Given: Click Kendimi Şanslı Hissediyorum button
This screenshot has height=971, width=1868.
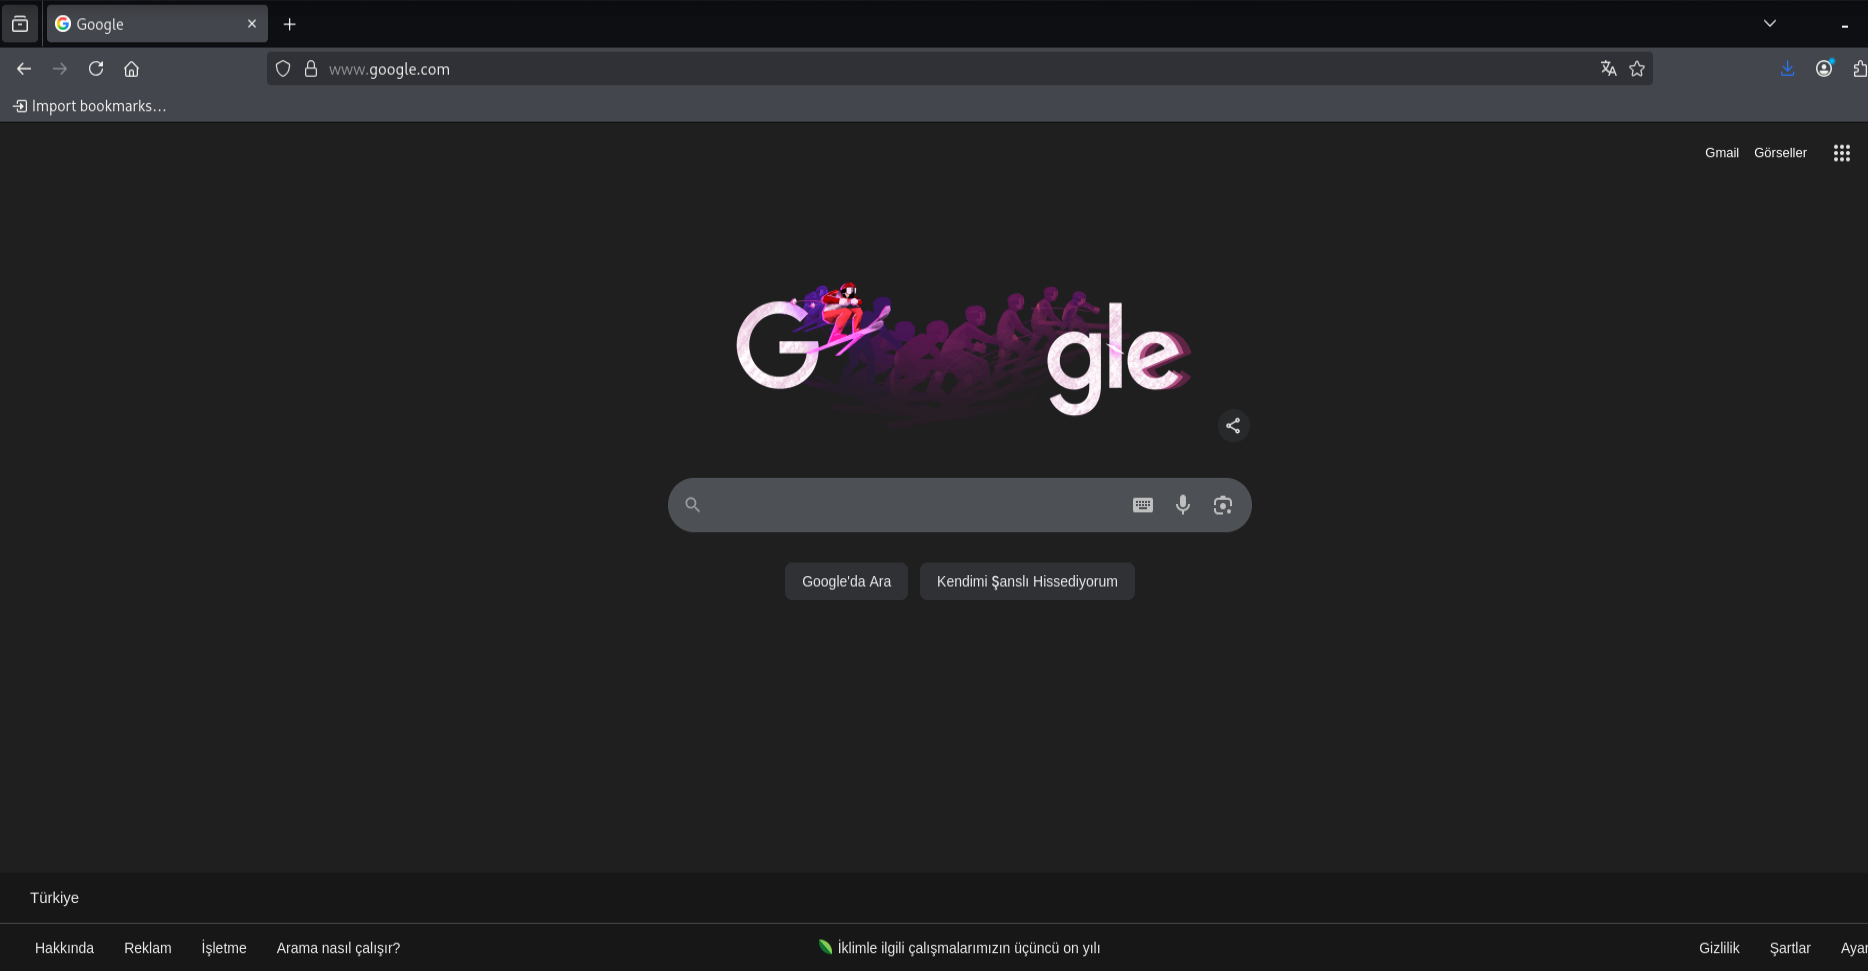Looking at the screenshot, I should coord(1027,581).
